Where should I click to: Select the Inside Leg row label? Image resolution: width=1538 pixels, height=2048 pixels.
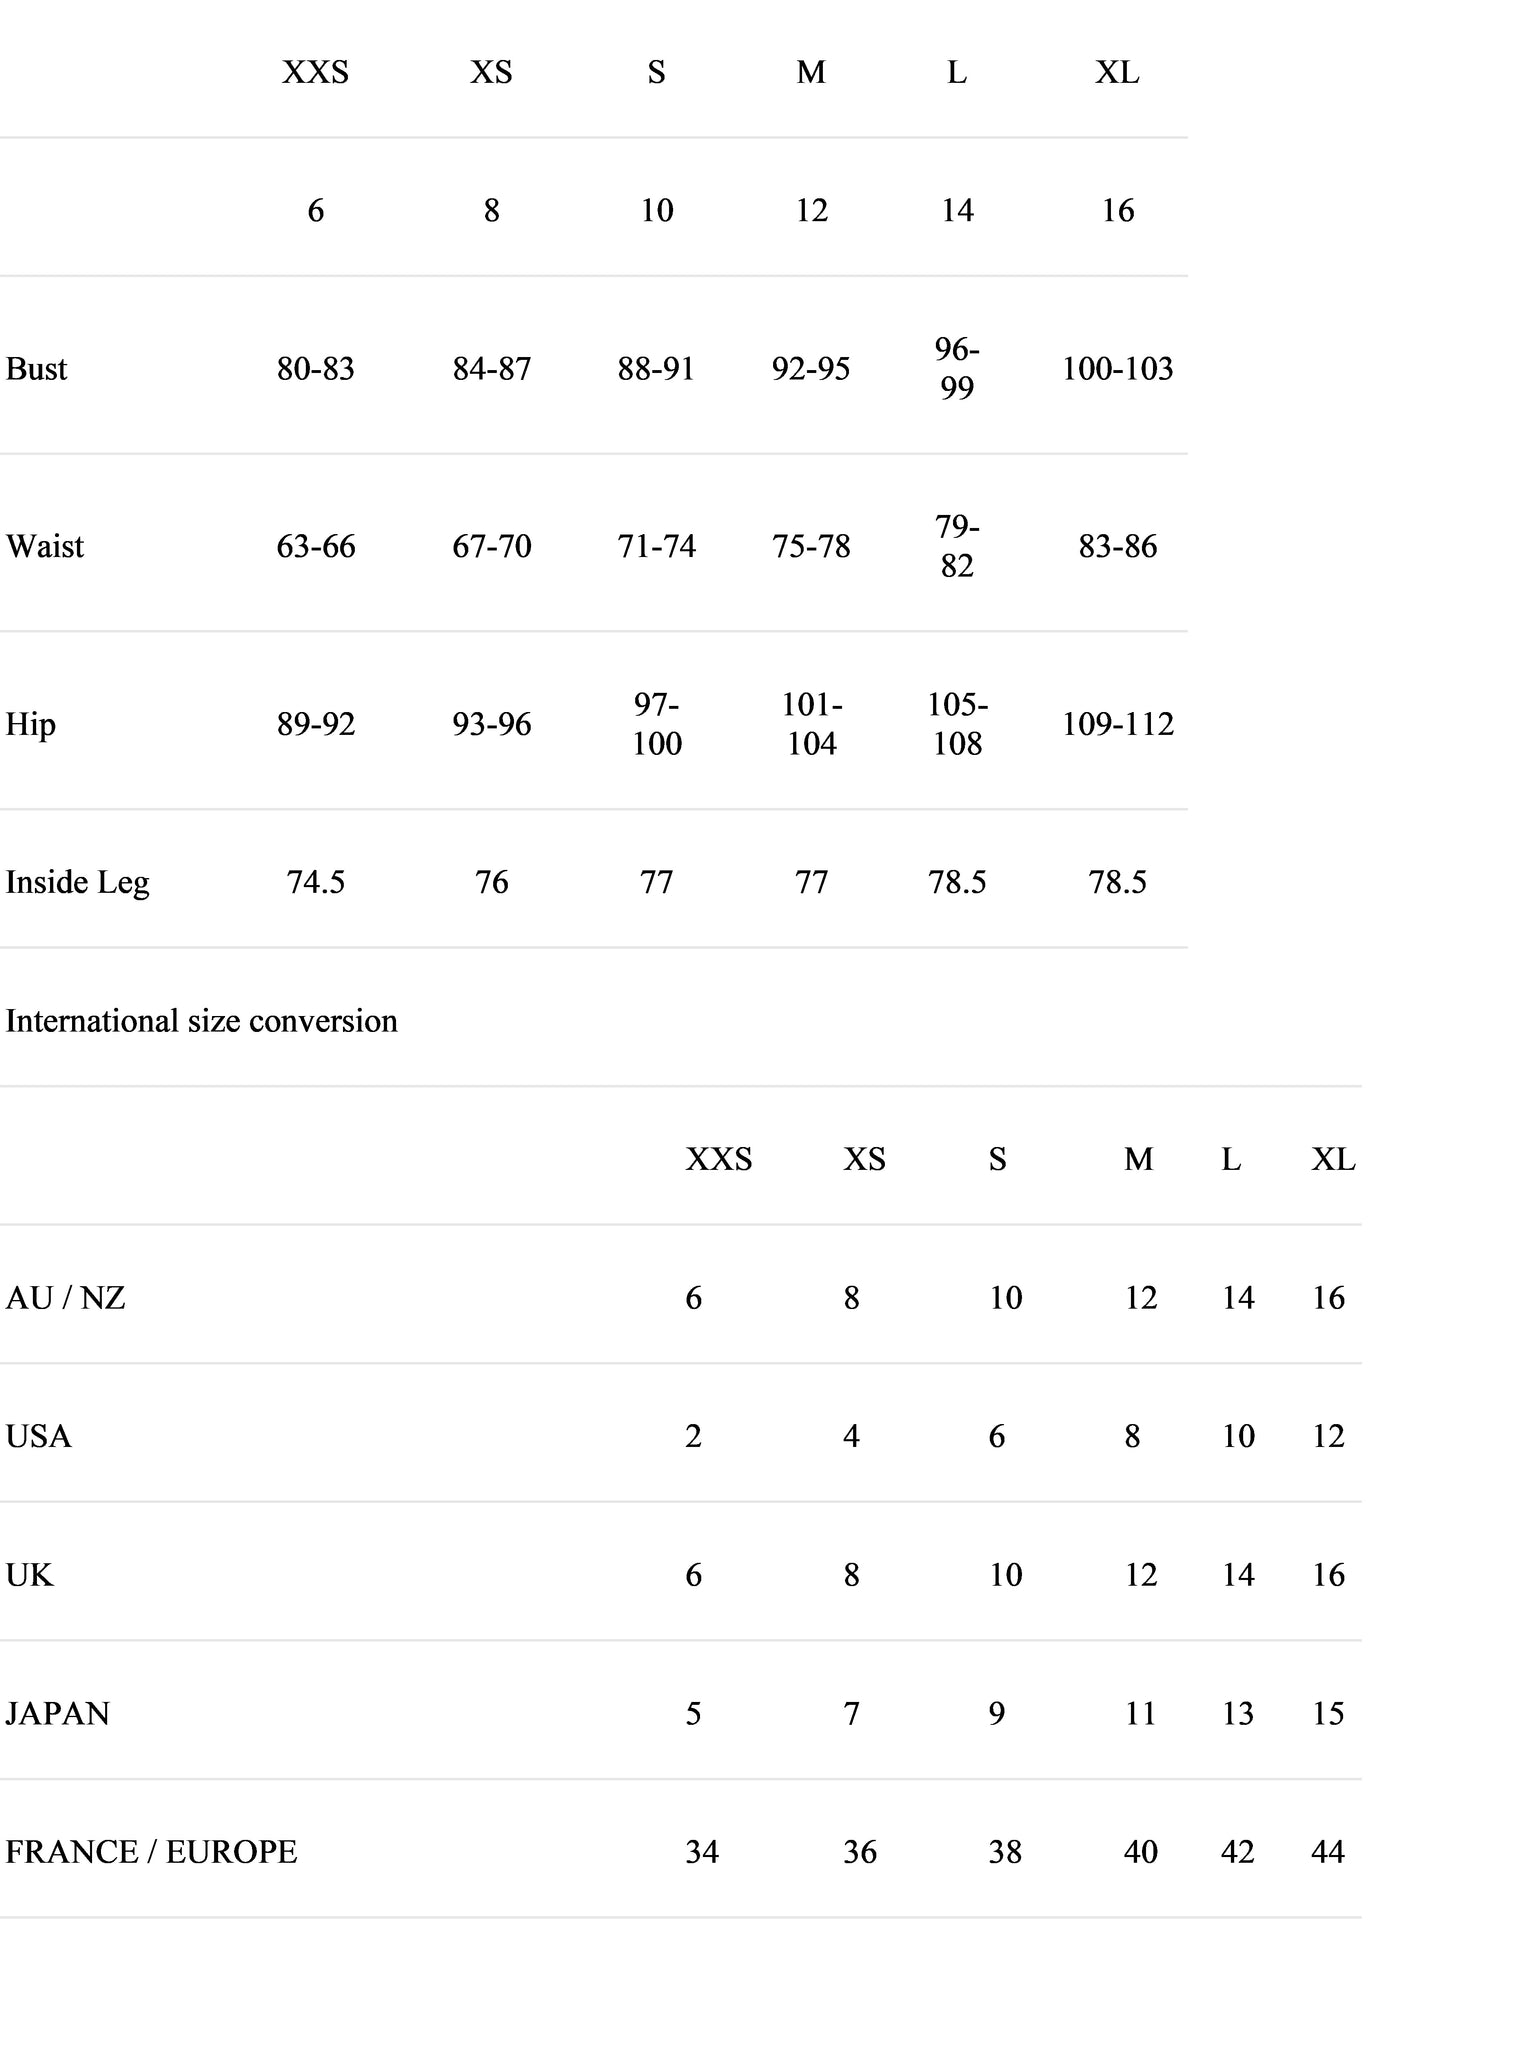point(77,882)
